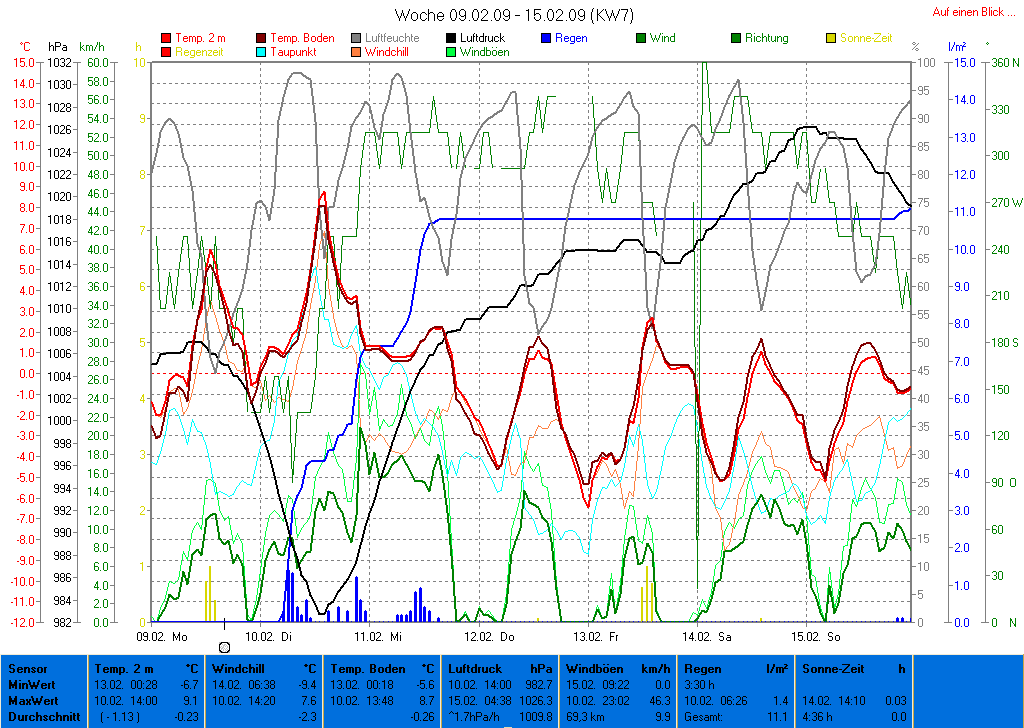
Task: Click the bright green Windböen legend square
Action: (452, 52)
